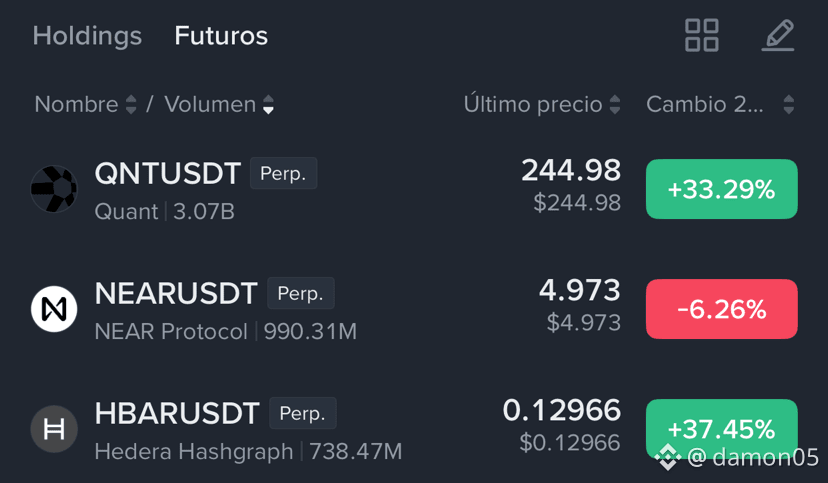Tap the Quant coin logo
The image size is (828, 483).
tap(54, 189)
